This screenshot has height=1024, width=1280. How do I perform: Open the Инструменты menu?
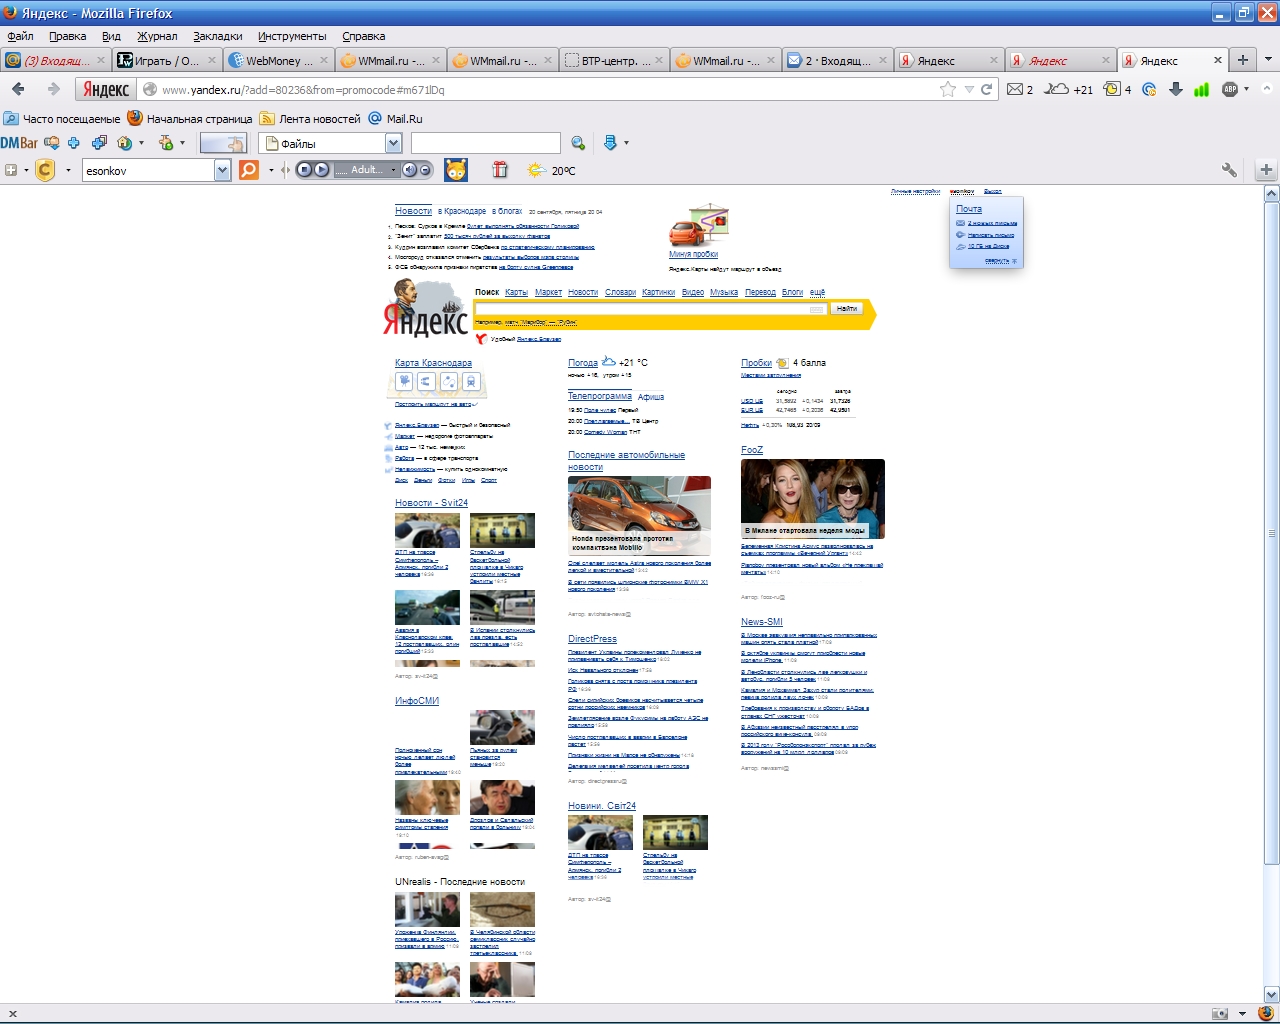pos(292,36)
